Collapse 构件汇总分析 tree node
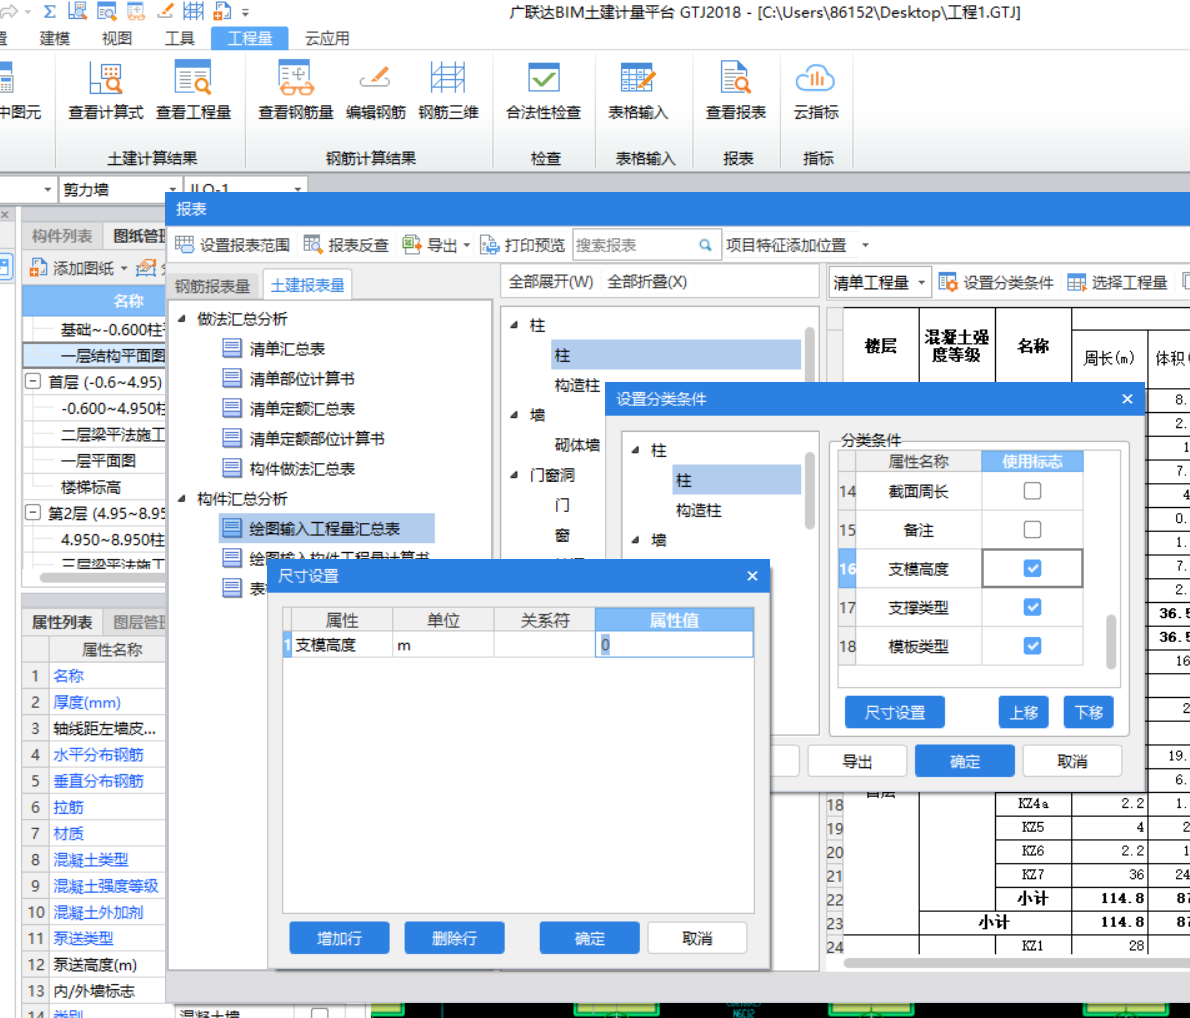 tap(182, 499)
